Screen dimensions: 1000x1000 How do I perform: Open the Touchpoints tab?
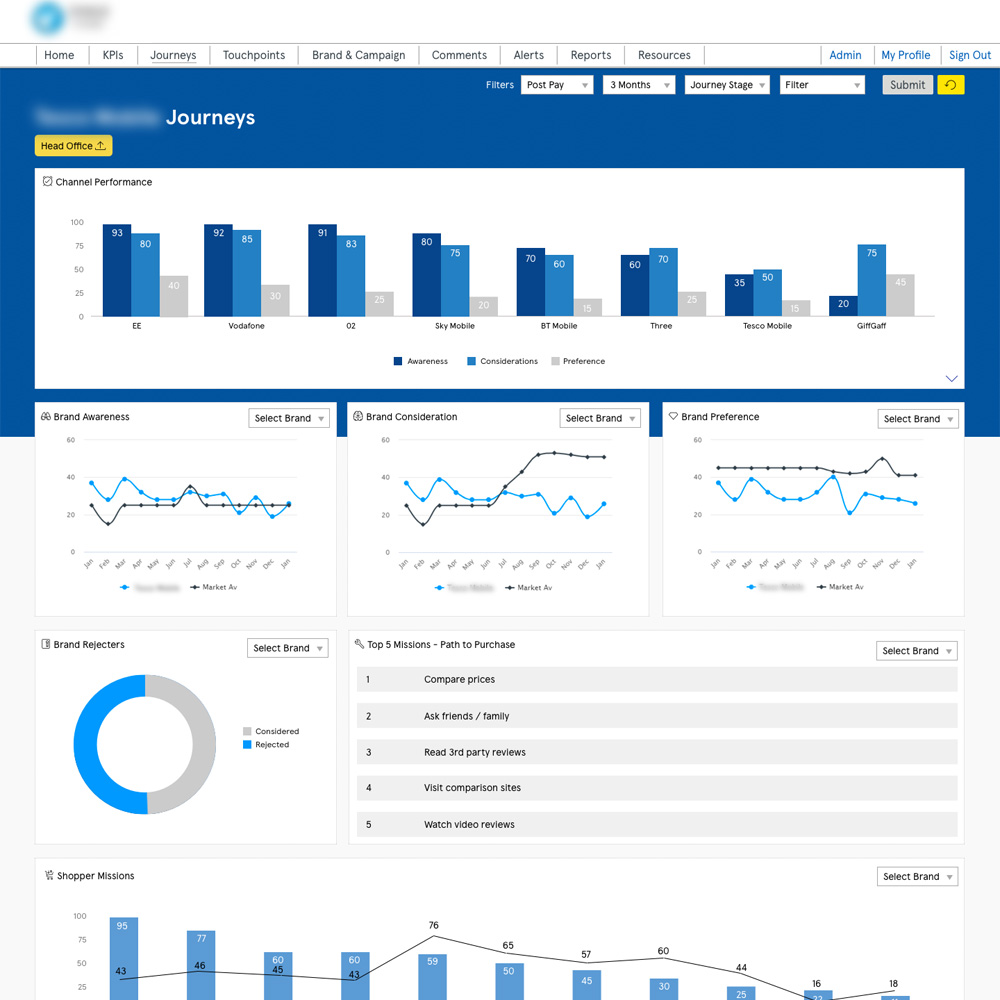coord(254,55)
